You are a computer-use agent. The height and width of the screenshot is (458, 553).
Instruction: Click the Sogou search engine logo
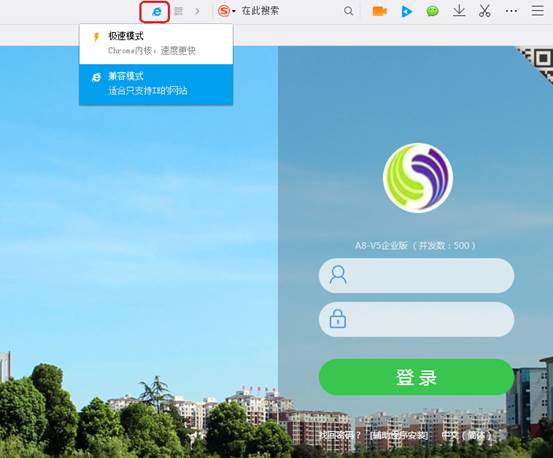[x=224, y=11]
